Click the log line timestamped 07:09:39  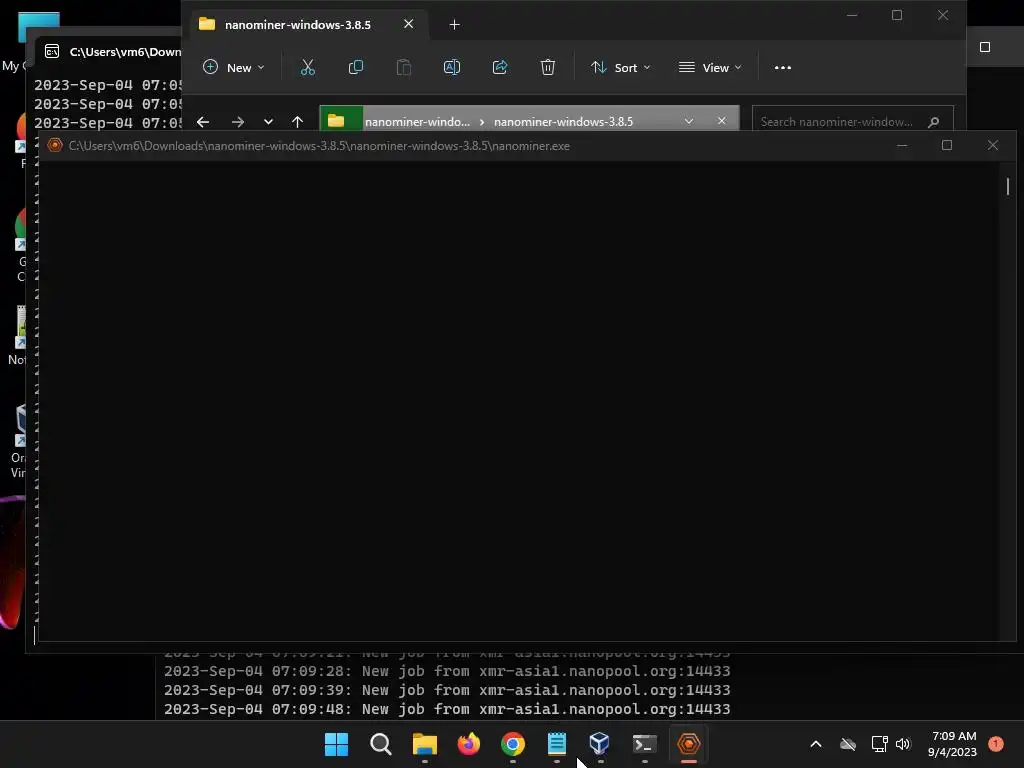[x=447, y=690]
